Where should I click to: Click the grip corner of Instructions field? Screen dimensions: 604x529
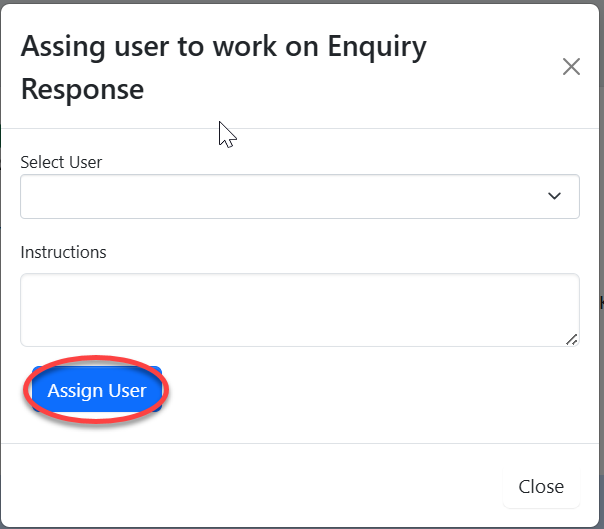click(x=571, y=339)
